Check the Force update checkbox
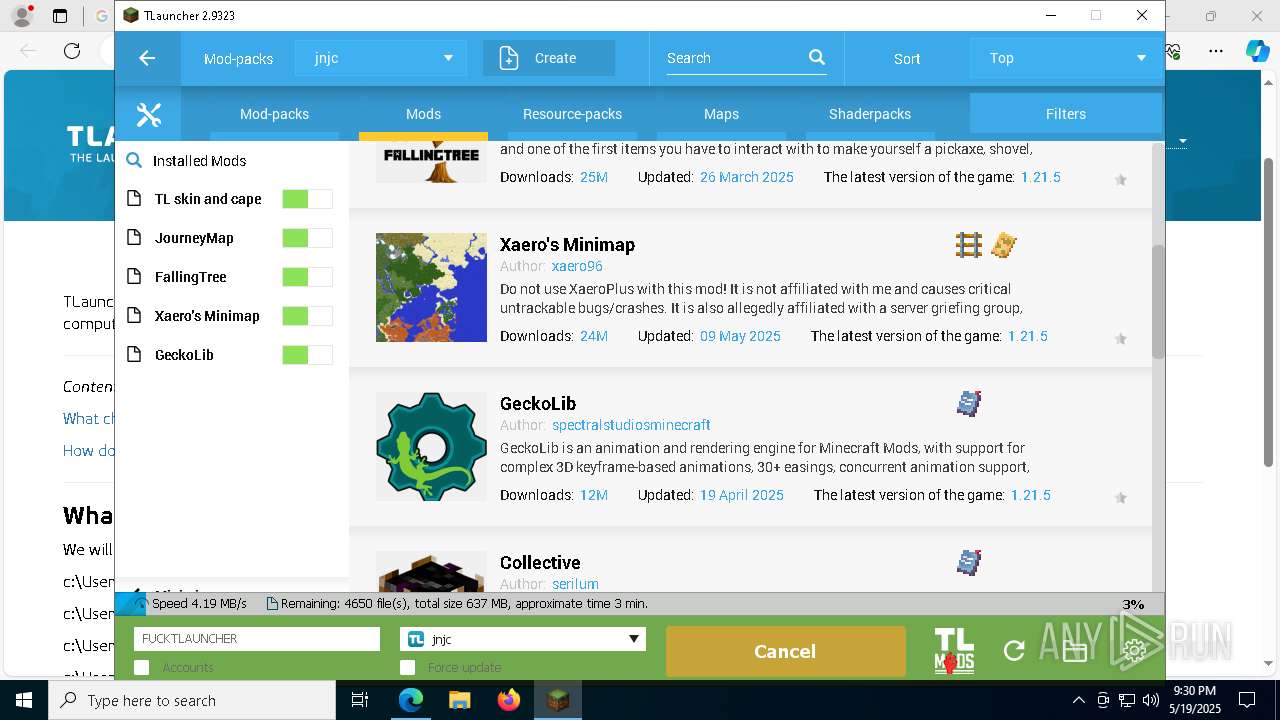This screenshot has width=1280, height=720. coord(407,667)
